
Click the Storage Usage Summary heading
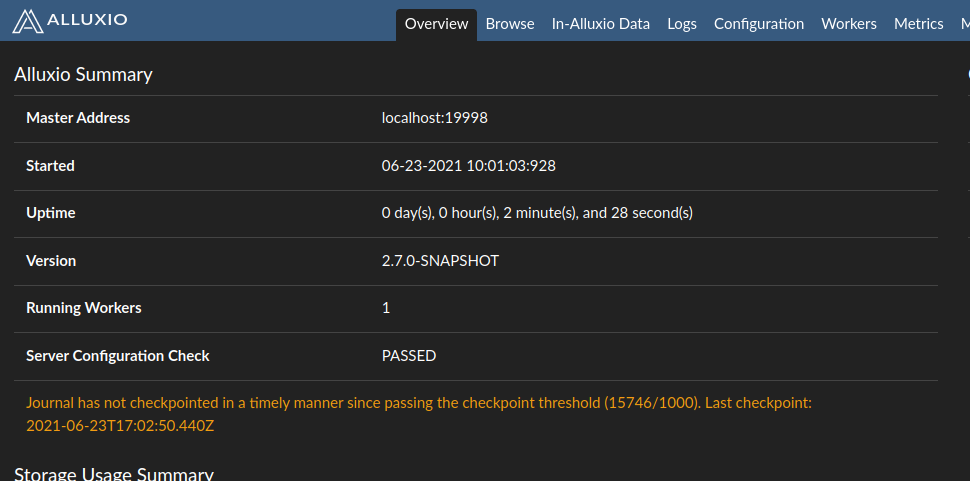coord(114,474)
